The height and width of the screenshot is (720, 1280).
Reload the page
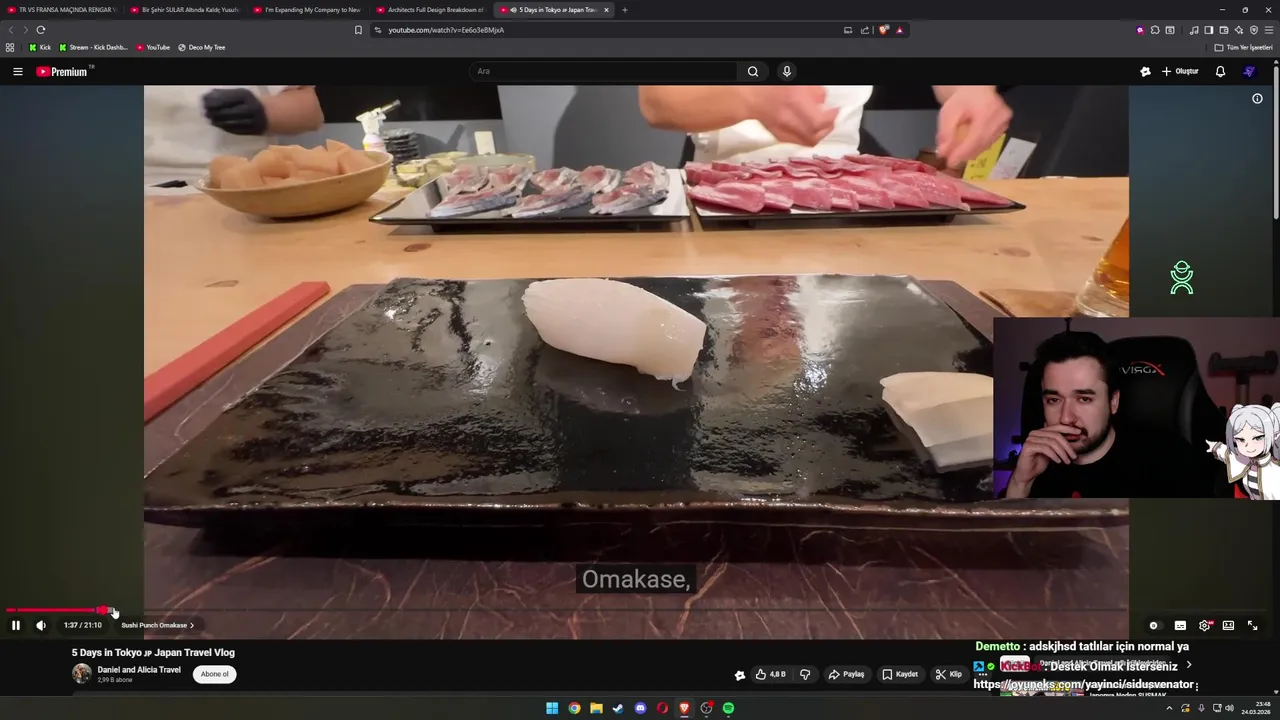(41, 30)
